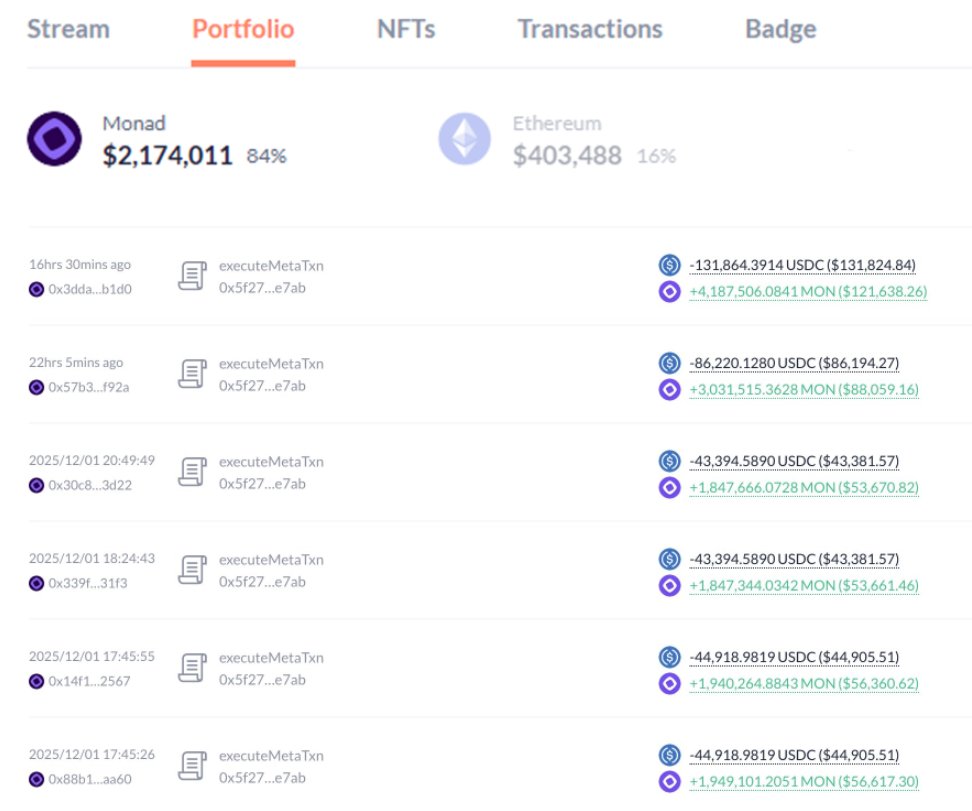The width and height of the screenshot is (972, 811).
Task: Click timestamp 2025/12/01 17:45:26
Action: 92,754
